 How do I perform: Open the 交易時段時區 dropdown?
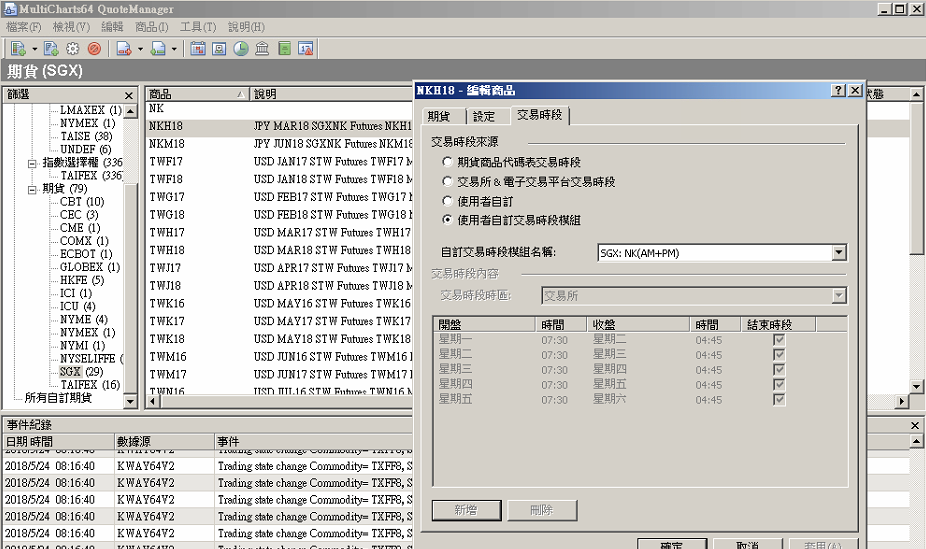coord(839,296)
